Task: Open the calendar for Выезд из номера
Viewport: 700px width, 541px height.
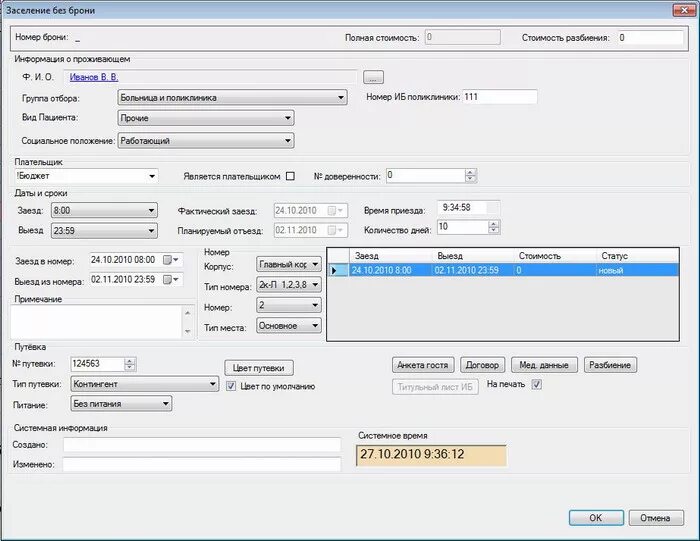Action: (x=171, y=280)
